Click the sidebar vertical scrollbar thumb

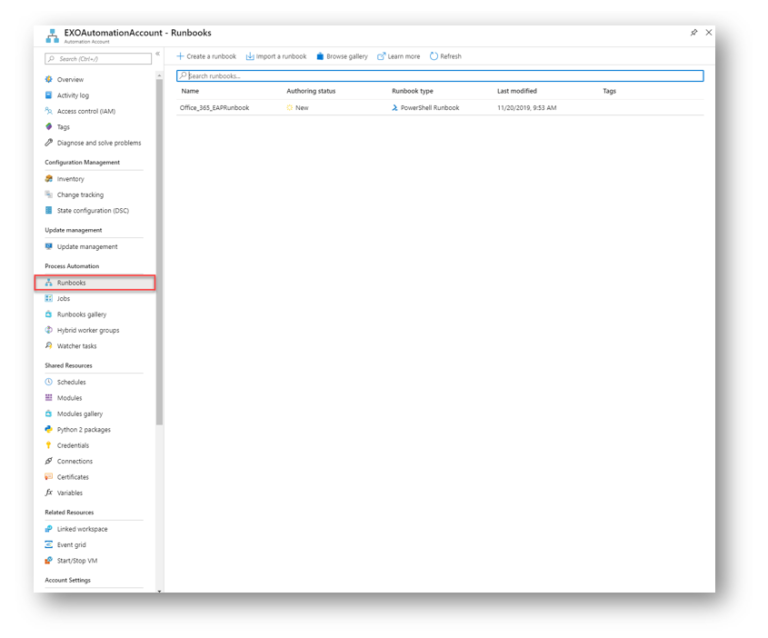tap(159, 251)
